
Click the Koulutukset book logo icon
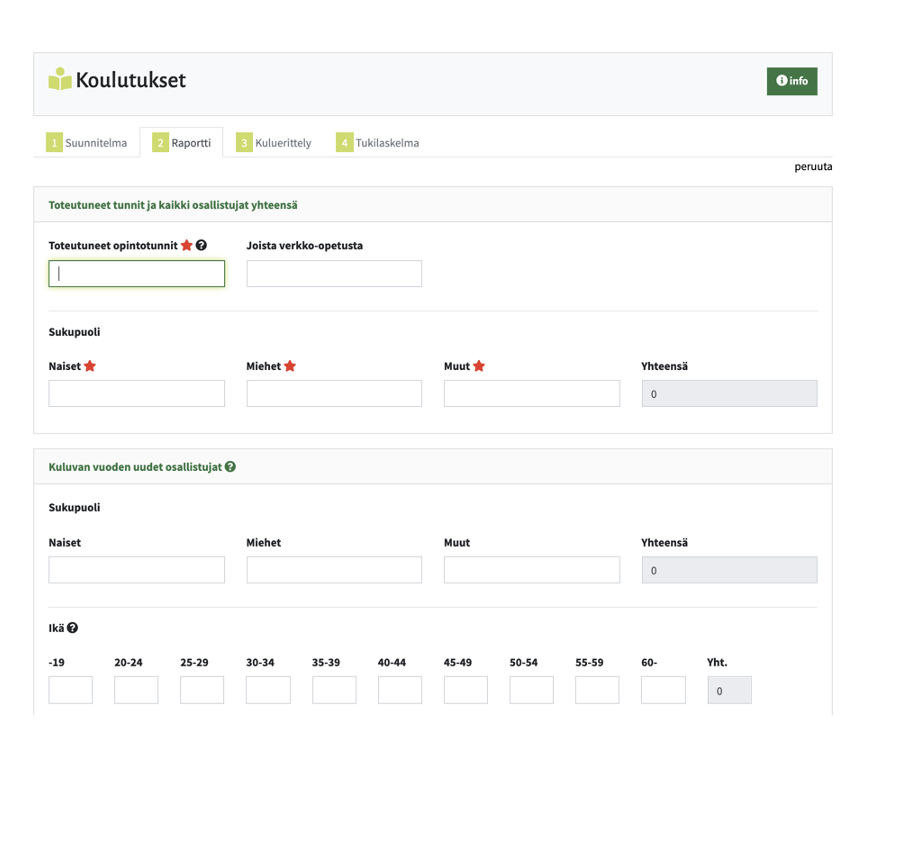[x=60, y=79]
